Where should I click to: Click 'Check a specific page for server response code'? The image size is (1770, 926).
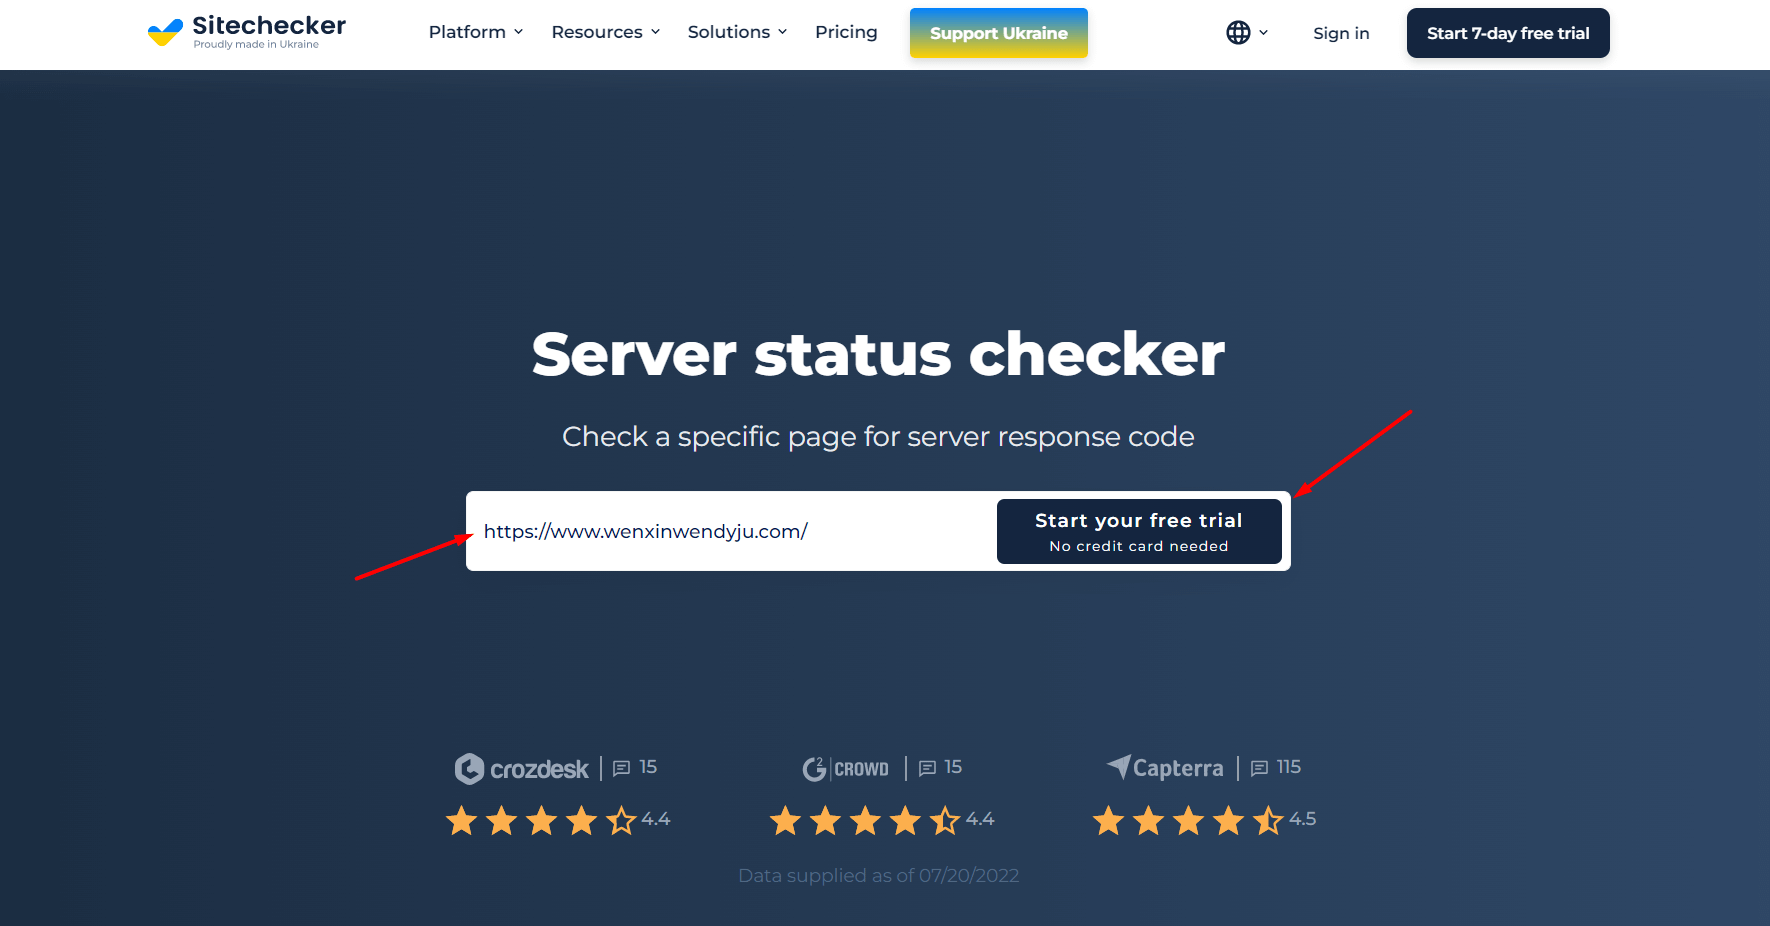click(x=878, y=437)
